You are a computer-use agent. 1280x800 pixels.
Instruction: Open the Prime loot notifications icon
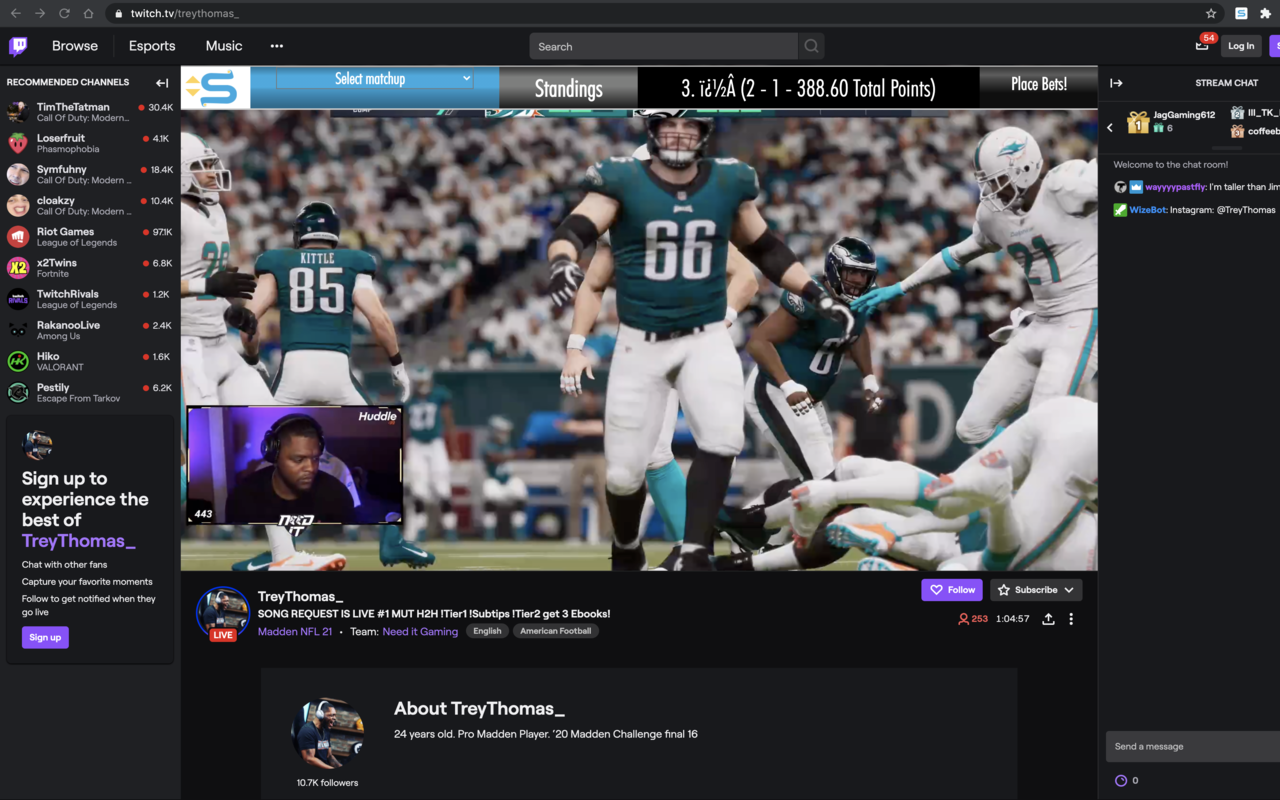point(1203,45)
